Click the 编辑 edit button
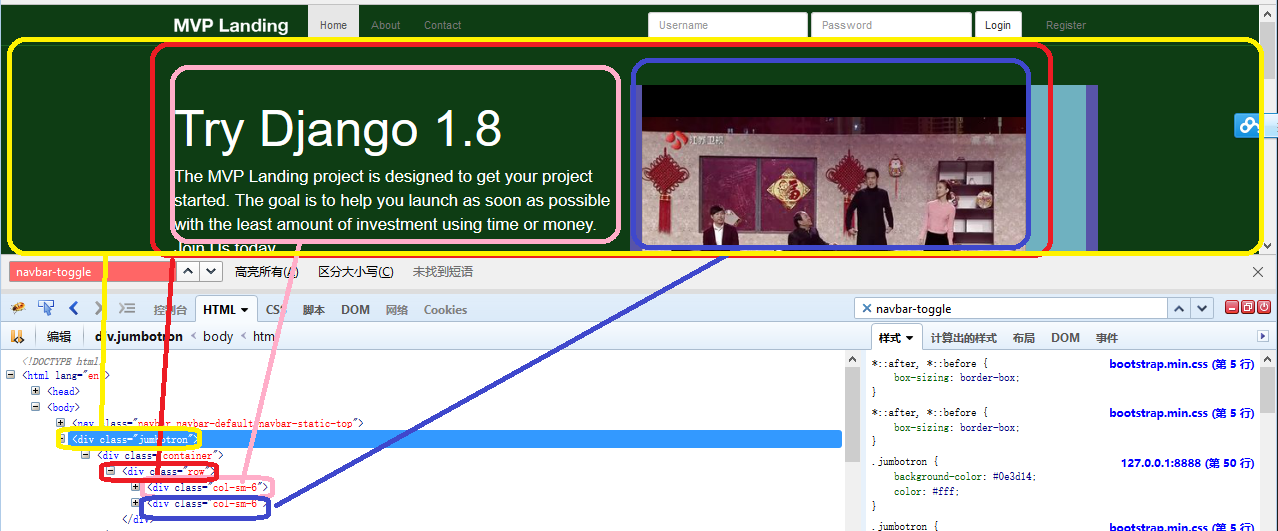The height and width of the screenshot is (531, 1278). 59,337
